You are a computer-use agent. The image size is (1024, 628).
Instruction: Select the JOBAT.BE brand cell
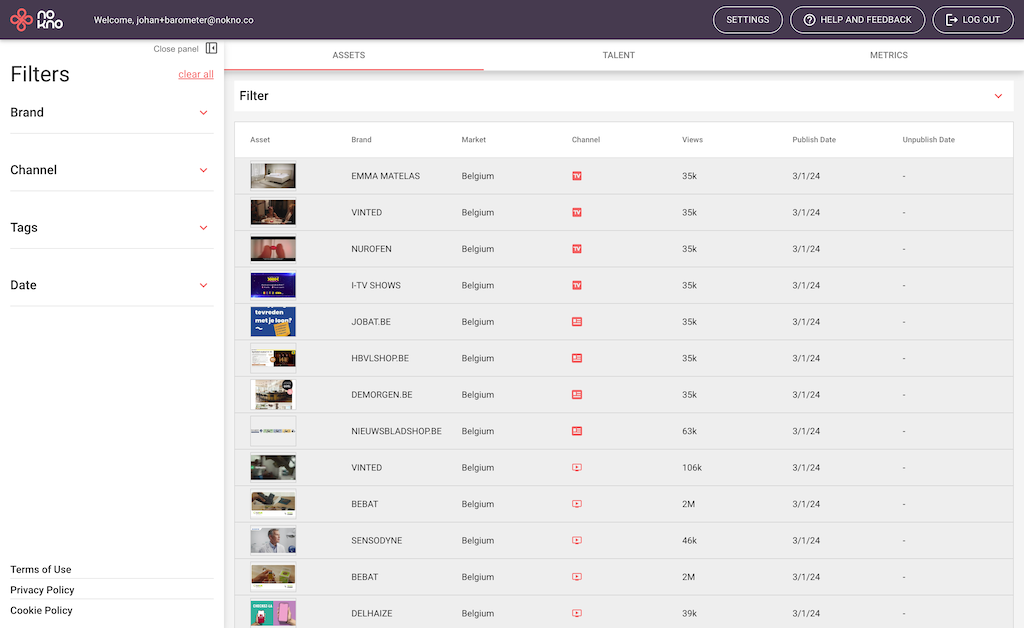pyautogui.click(x=371, y=322)
